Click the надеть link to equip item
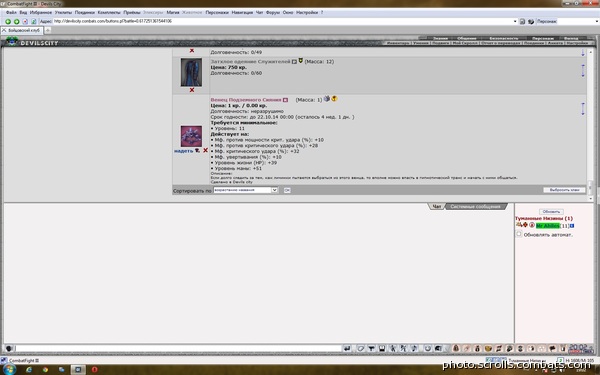The width and height of the screenshot is (600, 375). (x=183, y=151)
